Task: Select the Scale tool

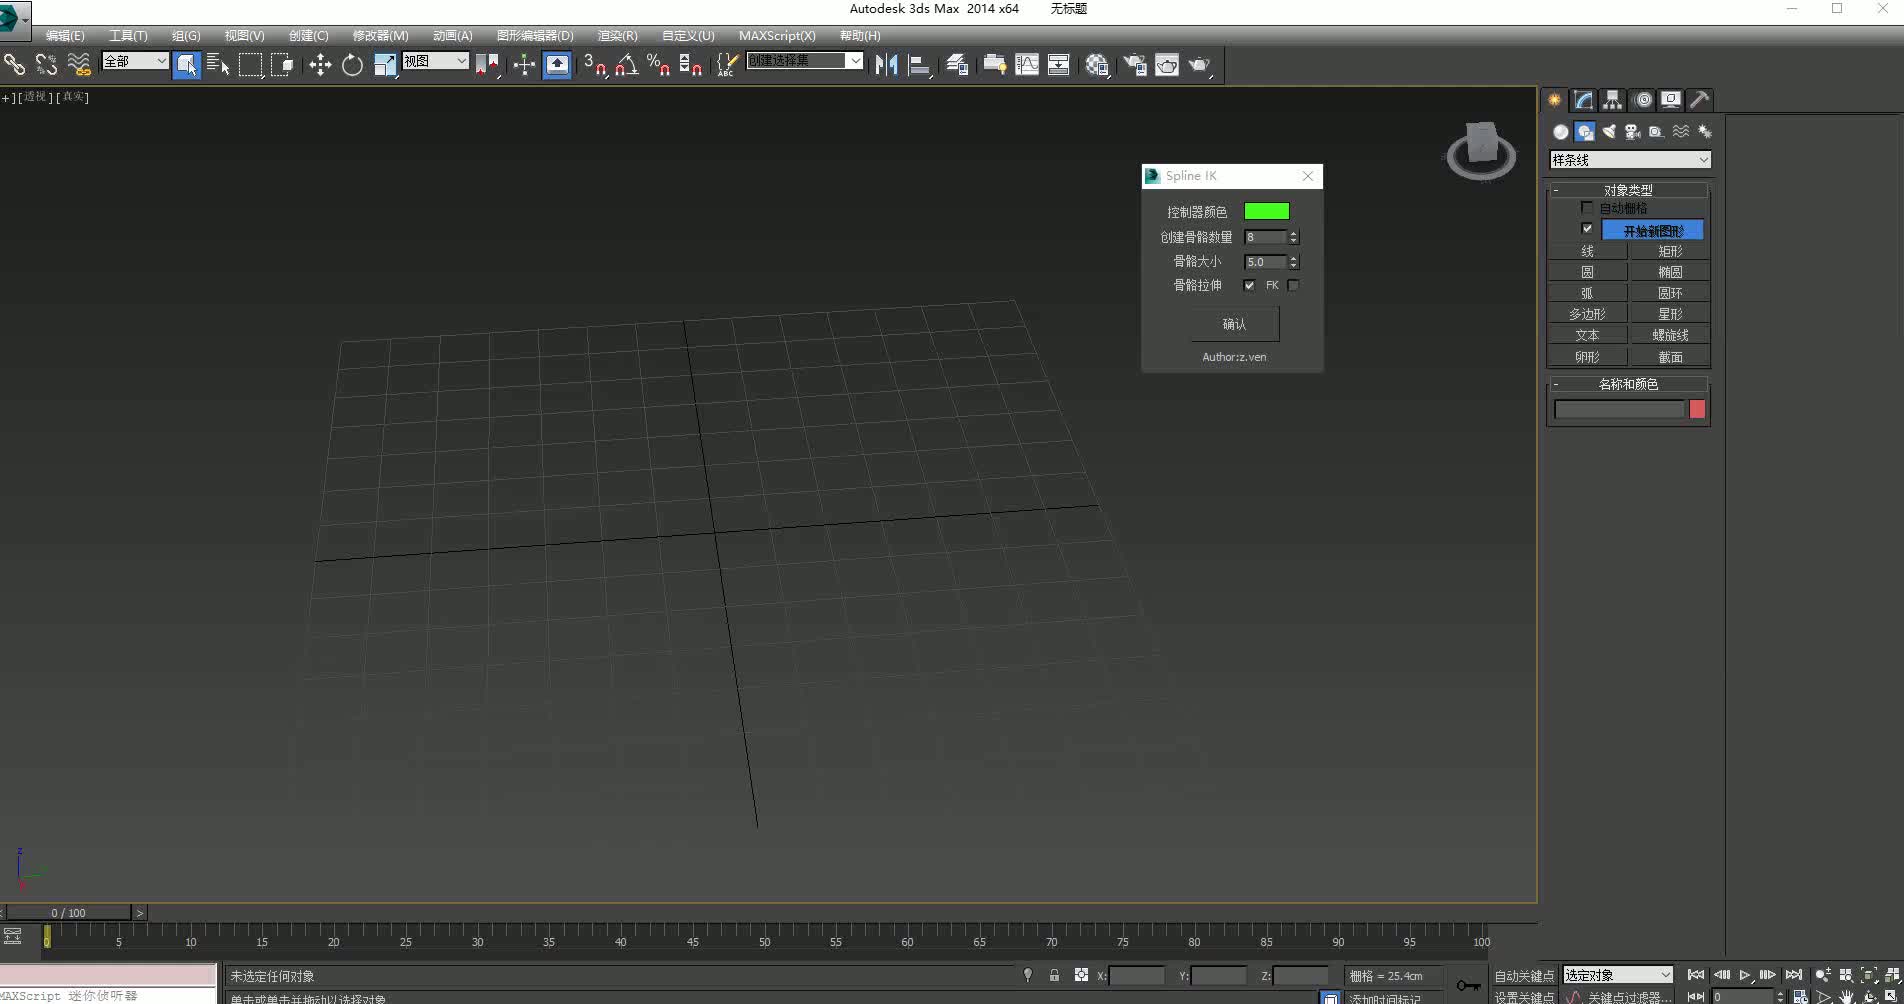Action: (385, 65)
